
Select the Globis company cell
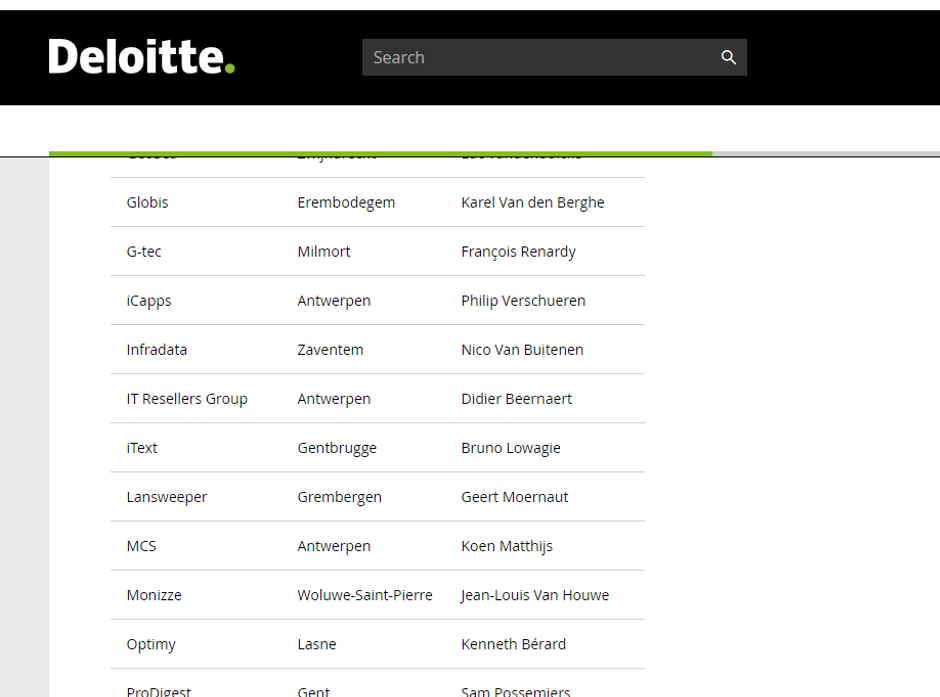click(x=148, y=202)
